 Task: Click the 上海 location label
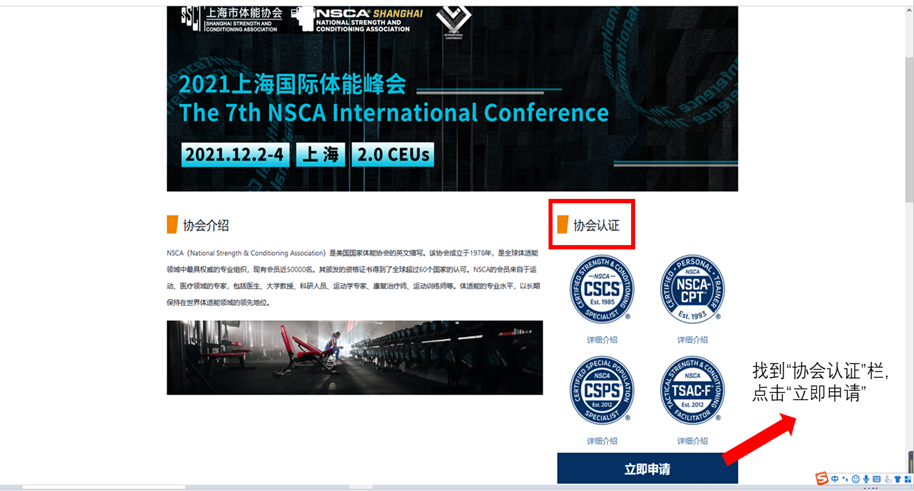click(x=321, y=155)
